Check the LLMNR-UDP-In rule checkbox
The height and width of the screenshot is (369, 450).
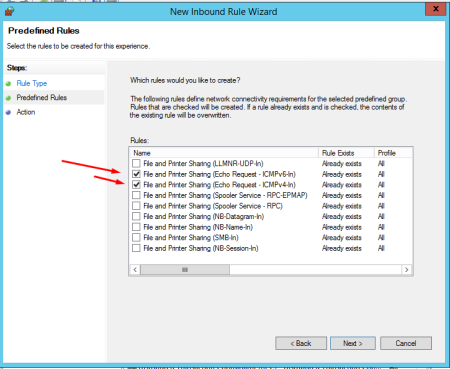136,163
